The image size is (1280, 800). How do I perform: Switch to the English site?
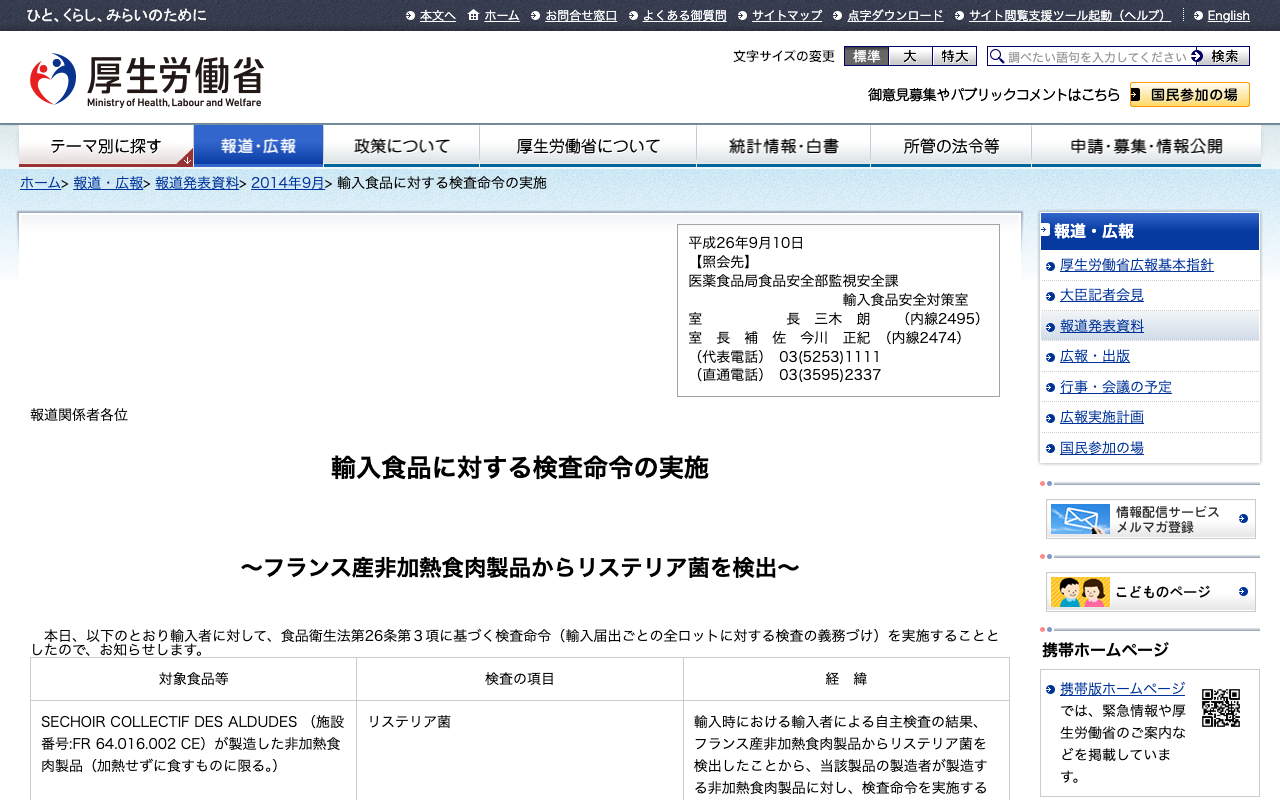tap(1228, 15)
